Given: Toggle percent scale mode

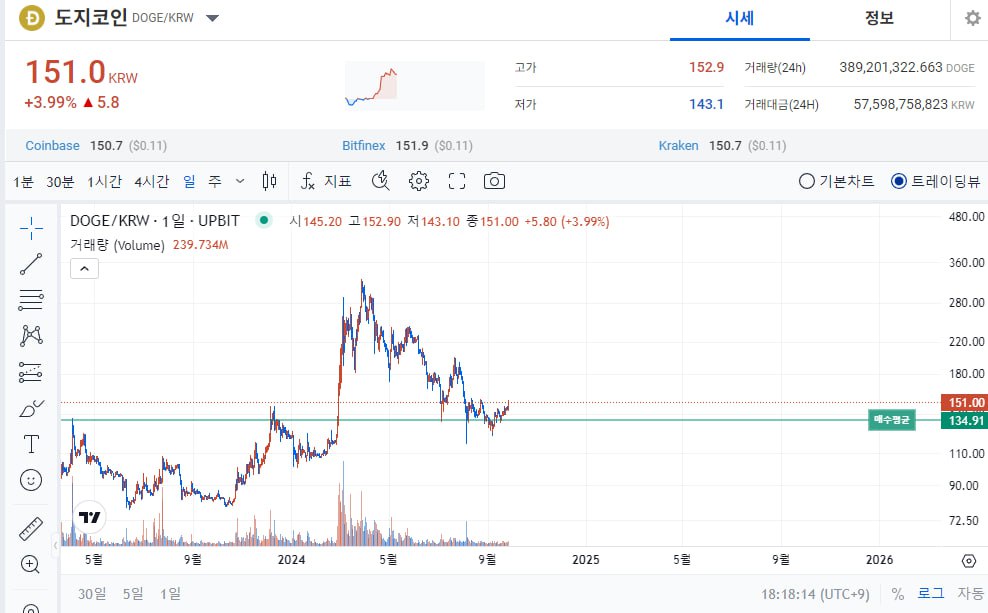Looking at the screenshot, I should [898, 594].
